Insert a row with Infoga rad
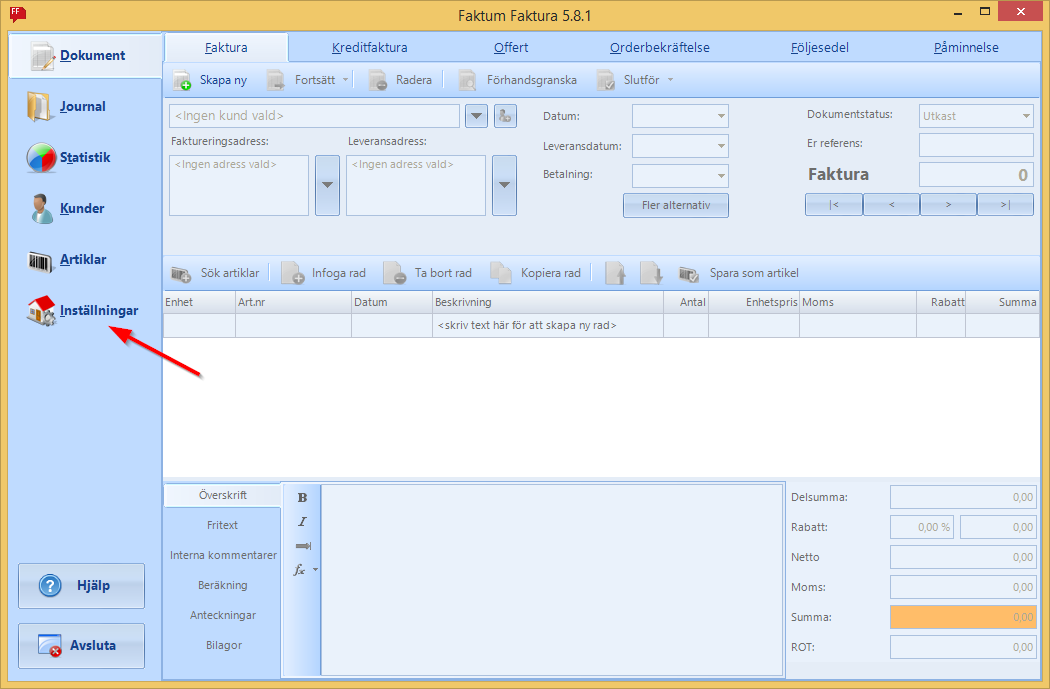Viewport: 1050px width, 689px height. click(324, 273)
